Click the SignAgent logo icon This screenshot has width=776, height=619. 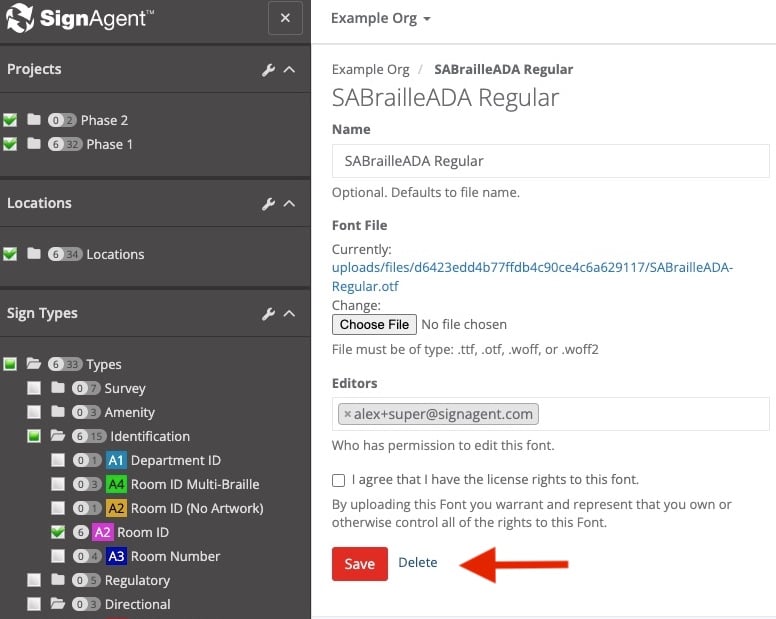pos(20,18)
